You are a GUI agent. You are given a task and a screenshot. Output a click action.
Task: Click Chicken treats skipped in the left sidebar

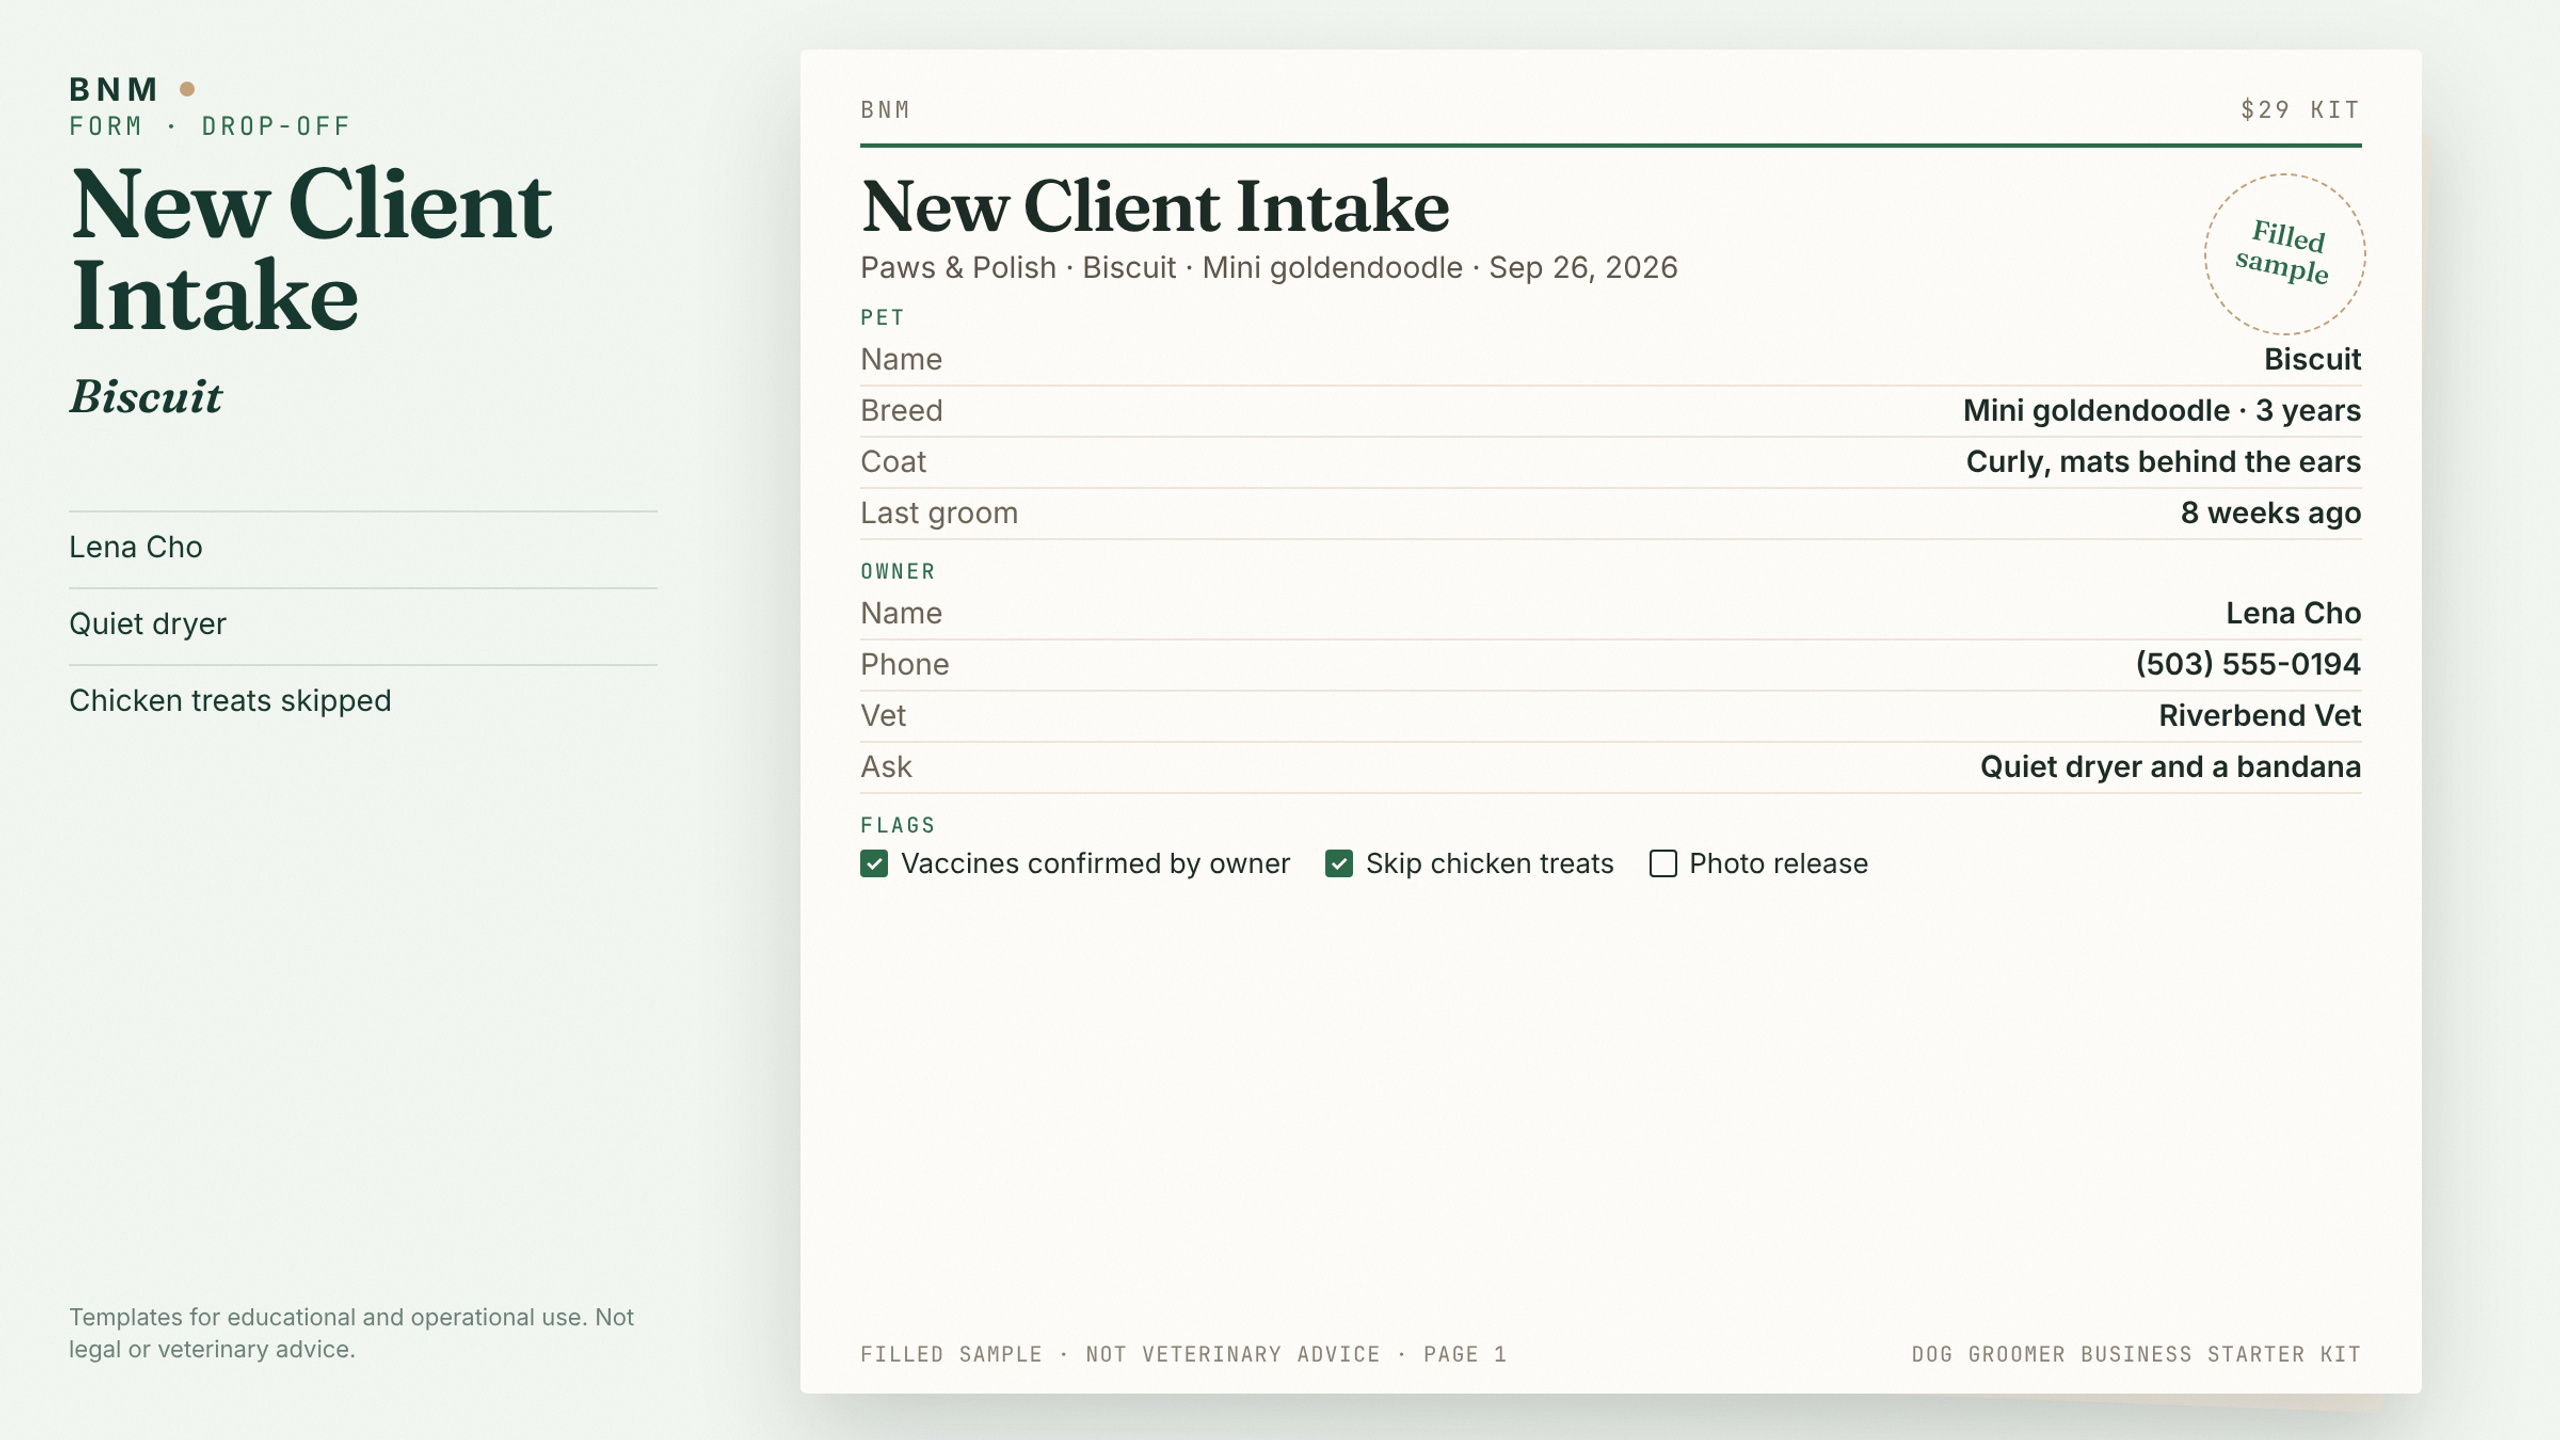pyautogui.click(x=230, y=700)
